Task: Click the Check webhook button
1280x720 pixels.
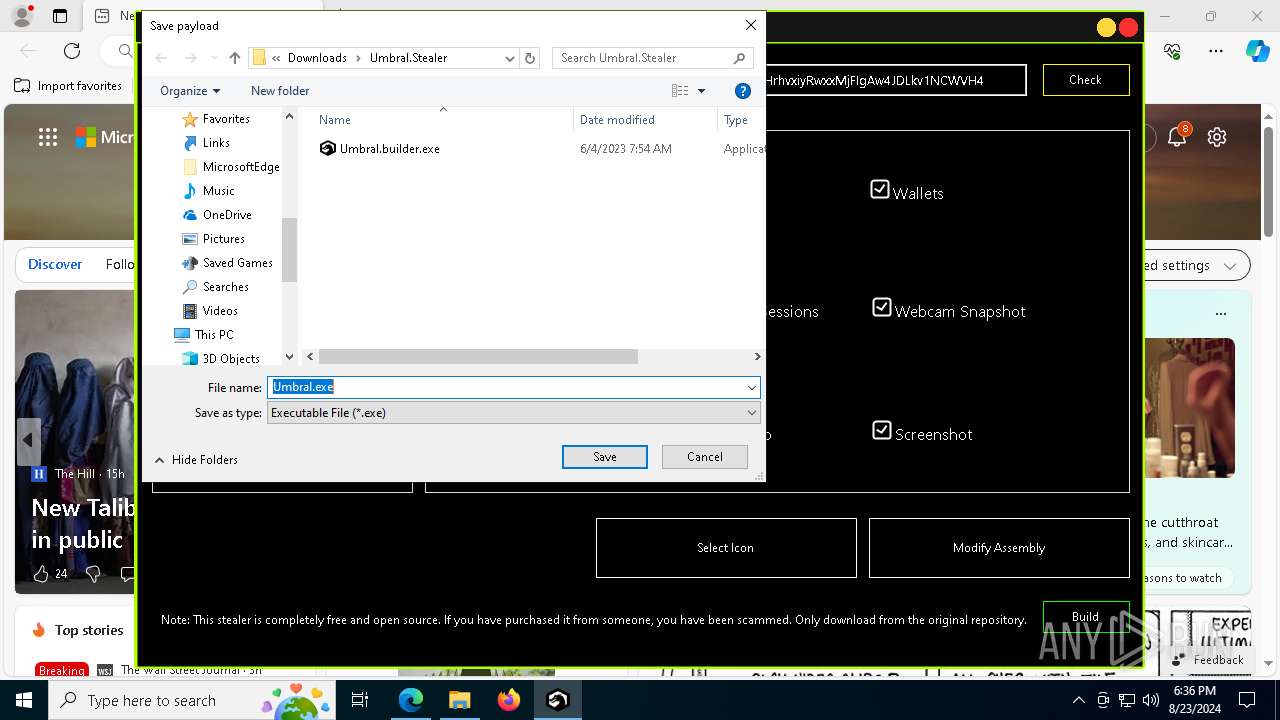Action: pyautogui.click(x=1086, y=80)
